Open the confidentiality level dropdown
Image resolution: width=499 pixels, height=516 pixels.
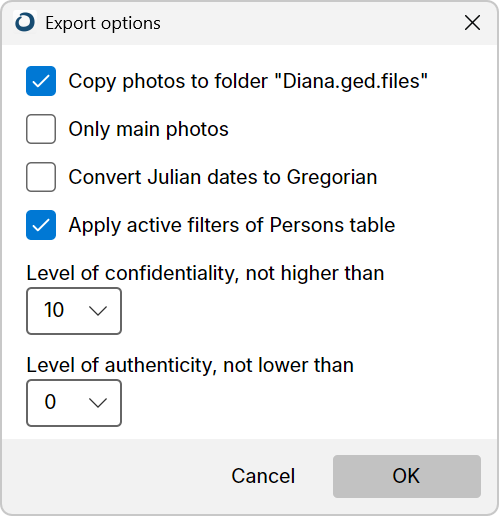74,311
